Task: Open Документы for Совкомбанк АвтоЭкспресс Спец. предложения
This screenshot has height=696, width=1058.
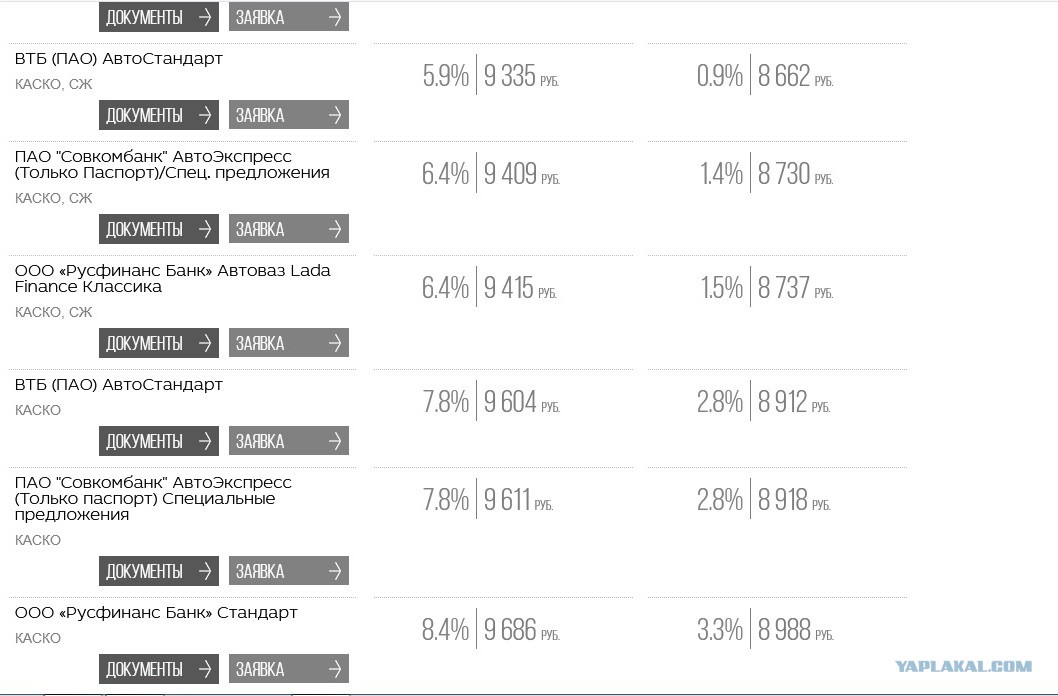Action: (x=159, y=229)
